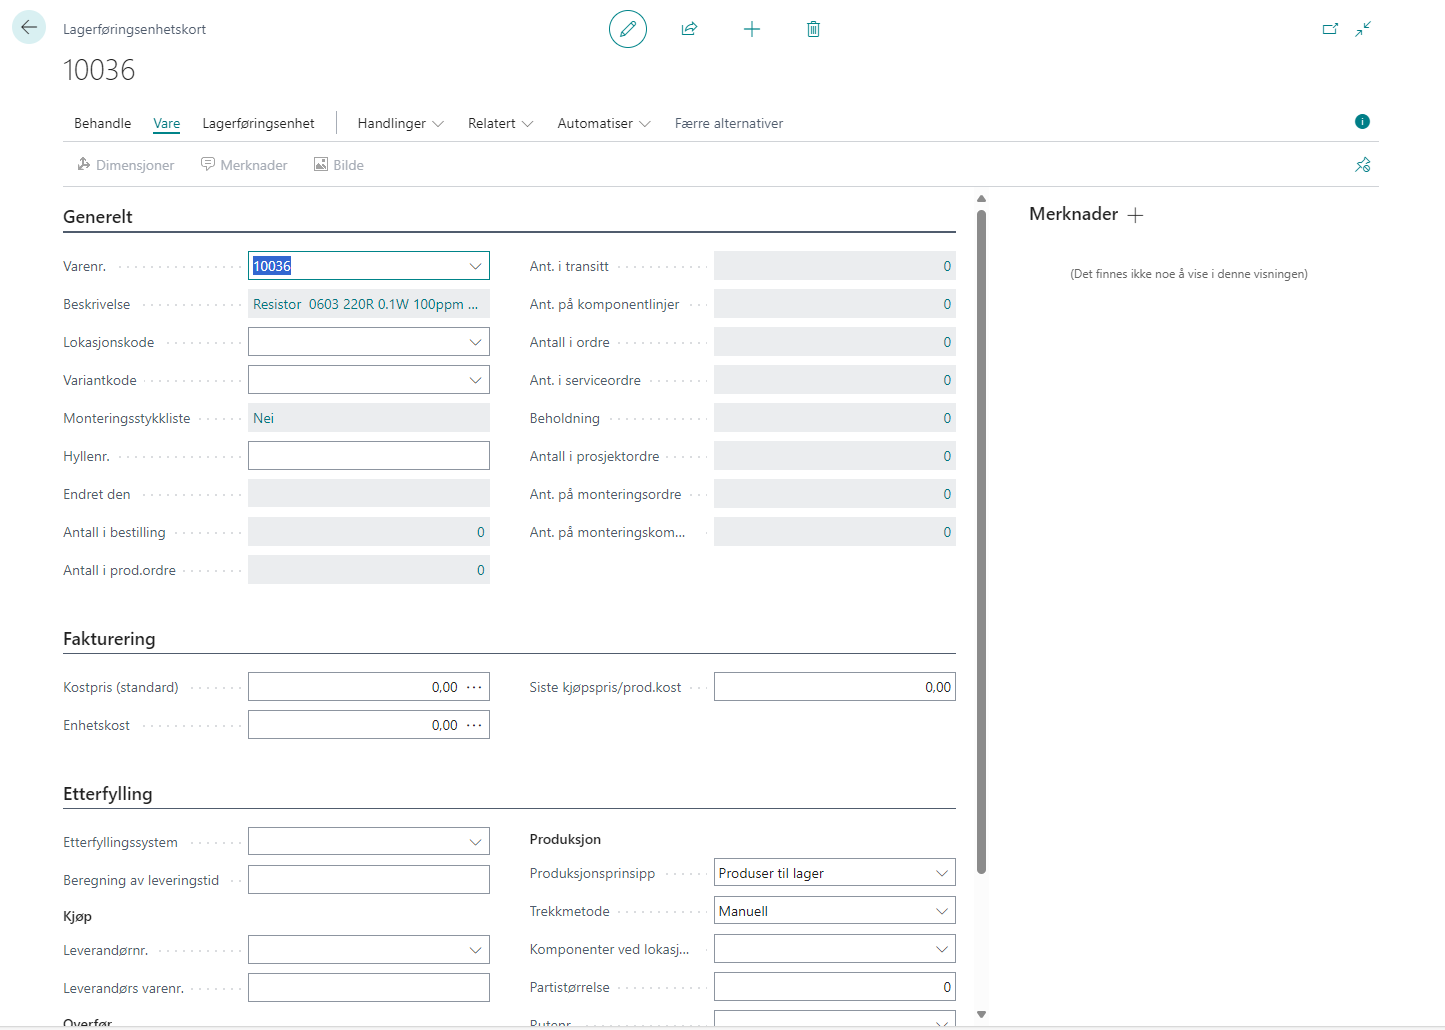The height and width of the screenshot is (1030, 1445).
Task: Click the collapse page arrows icon
Action: tap(1363, 29)
